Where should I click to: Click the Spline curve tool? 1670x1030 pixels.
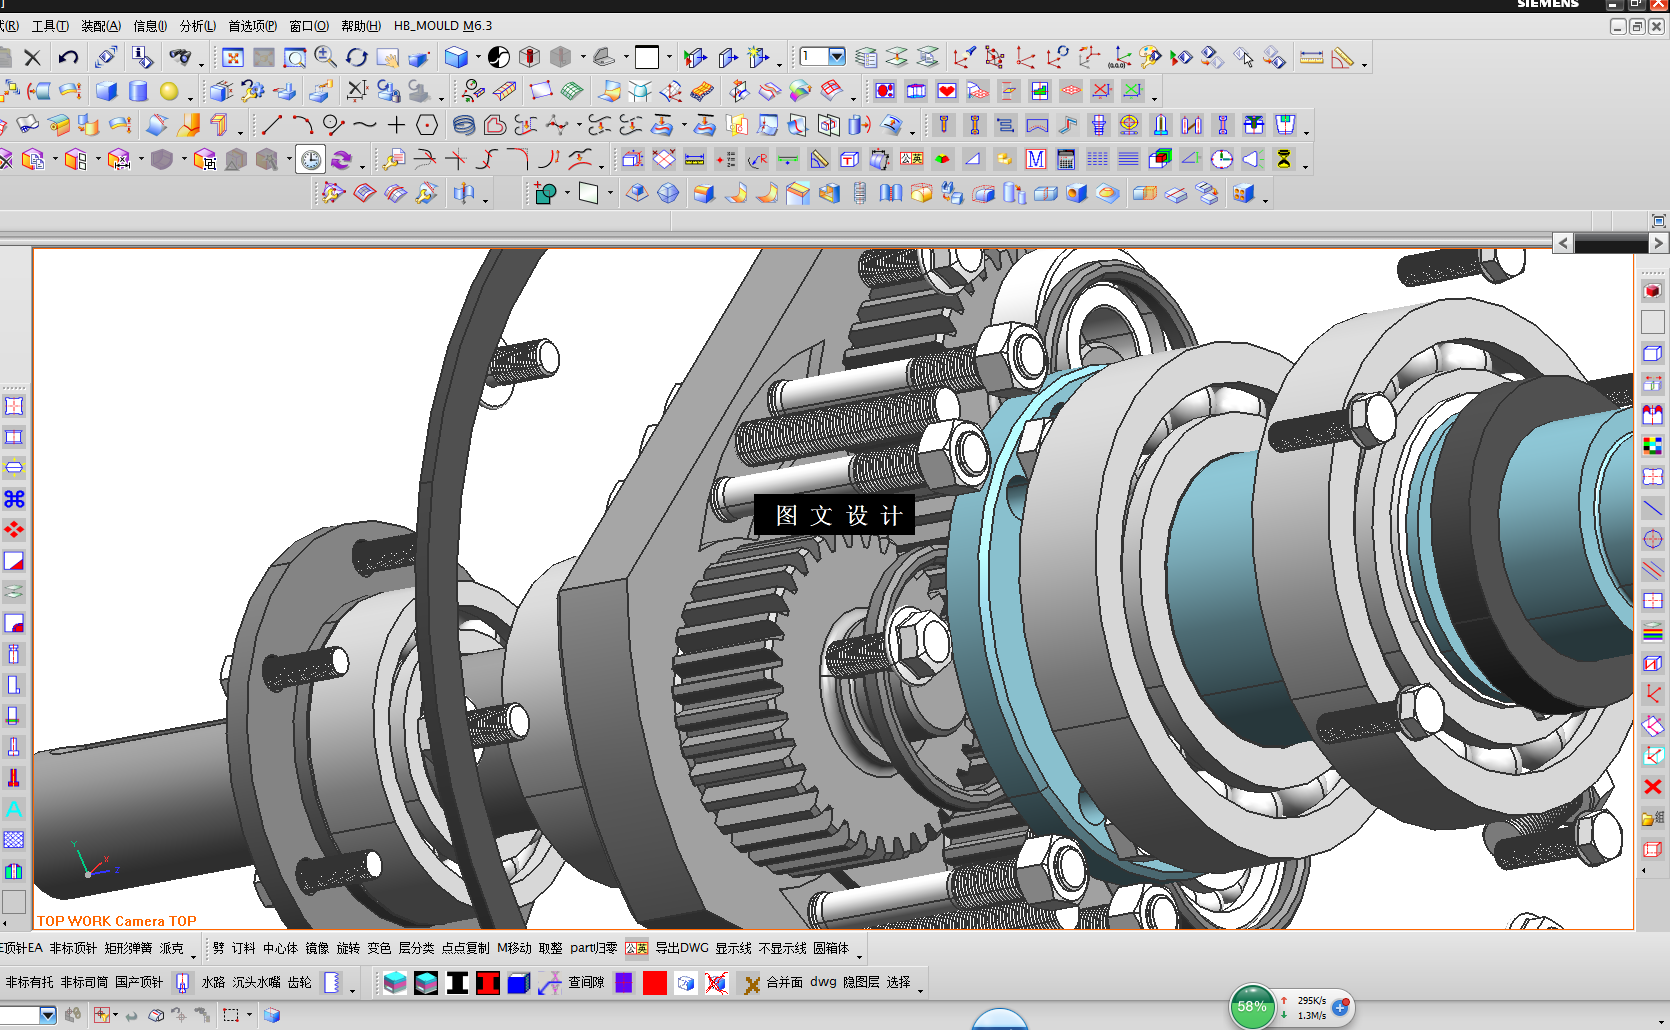click(x=365, y=125)
